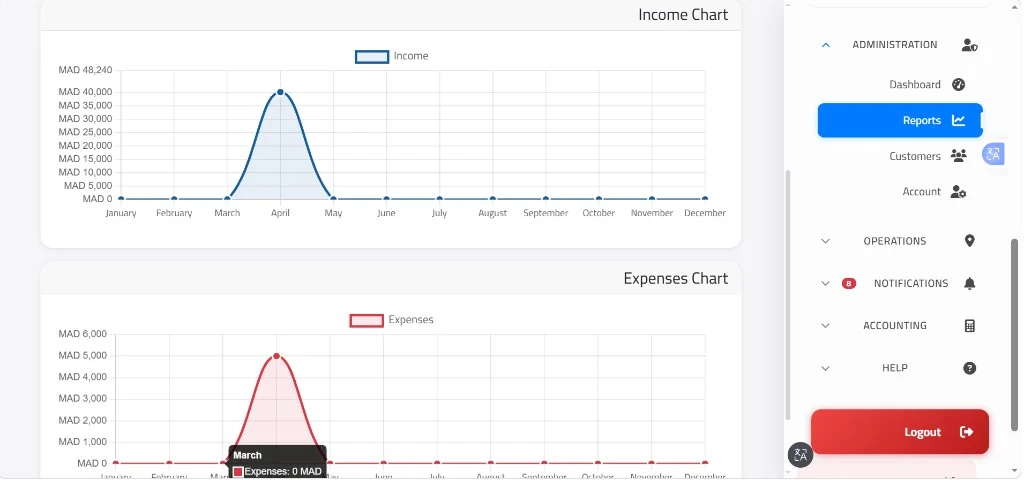Click the April expenses peak point
Screen dimensions: 1024x480
pyautogui.click(x=276, y=356)
